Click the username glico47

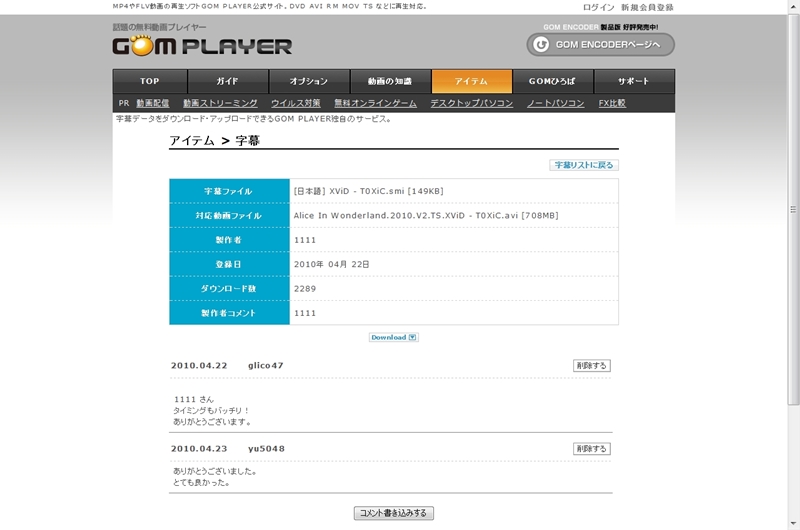[266, 365]
